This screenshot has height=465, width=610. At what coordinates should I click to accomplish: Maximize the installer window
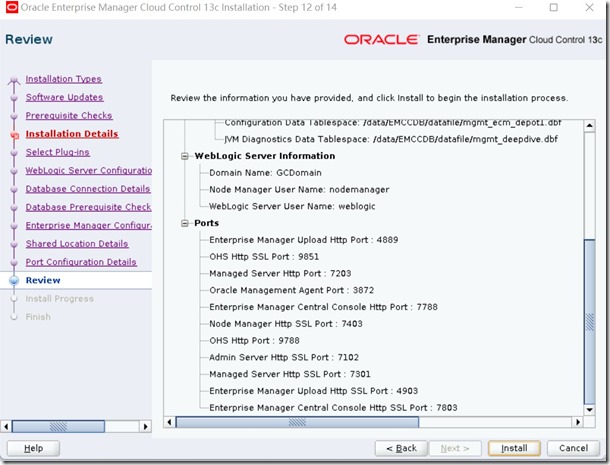(x=553, y=7)
